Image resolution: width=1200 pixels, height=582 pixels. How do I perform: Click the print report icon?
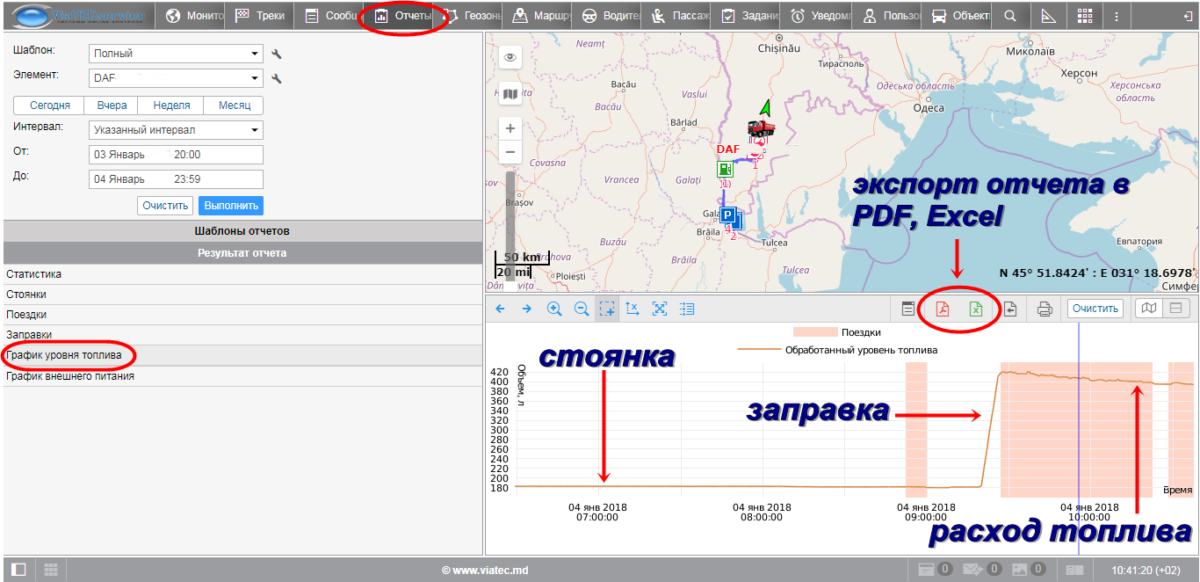point(1044,309)
